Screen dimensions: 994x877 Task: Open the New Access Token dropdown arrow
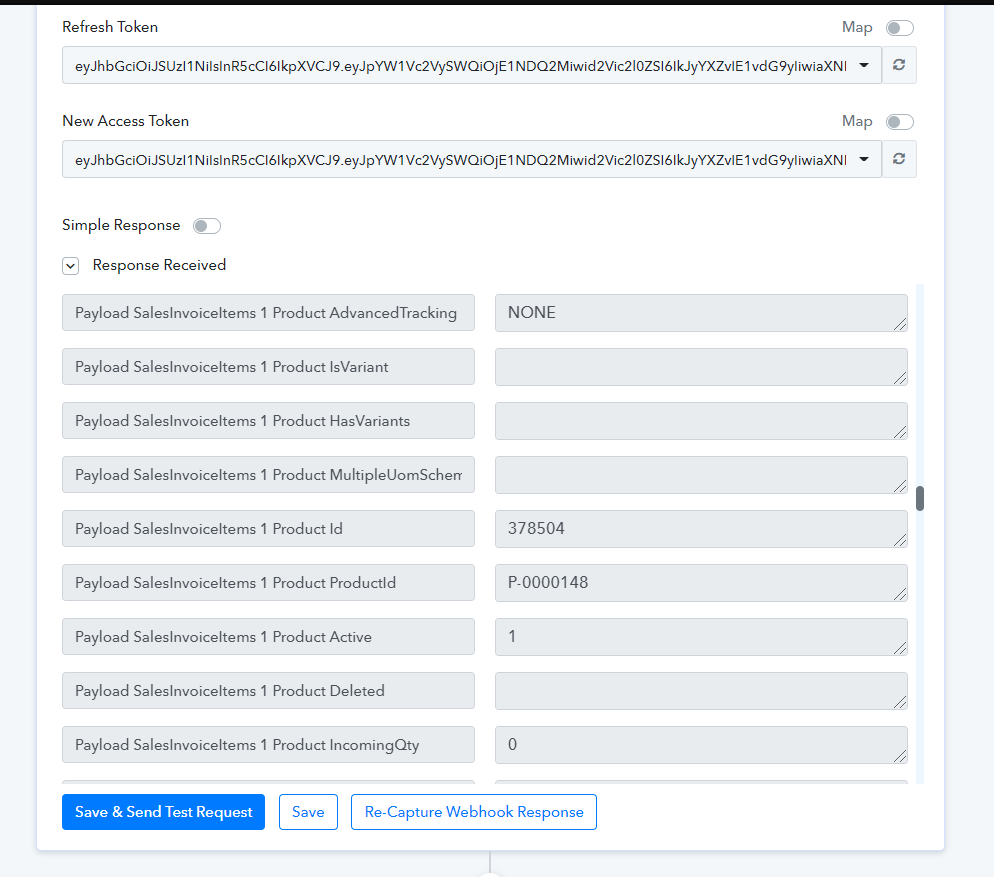(x=864, y=159)
